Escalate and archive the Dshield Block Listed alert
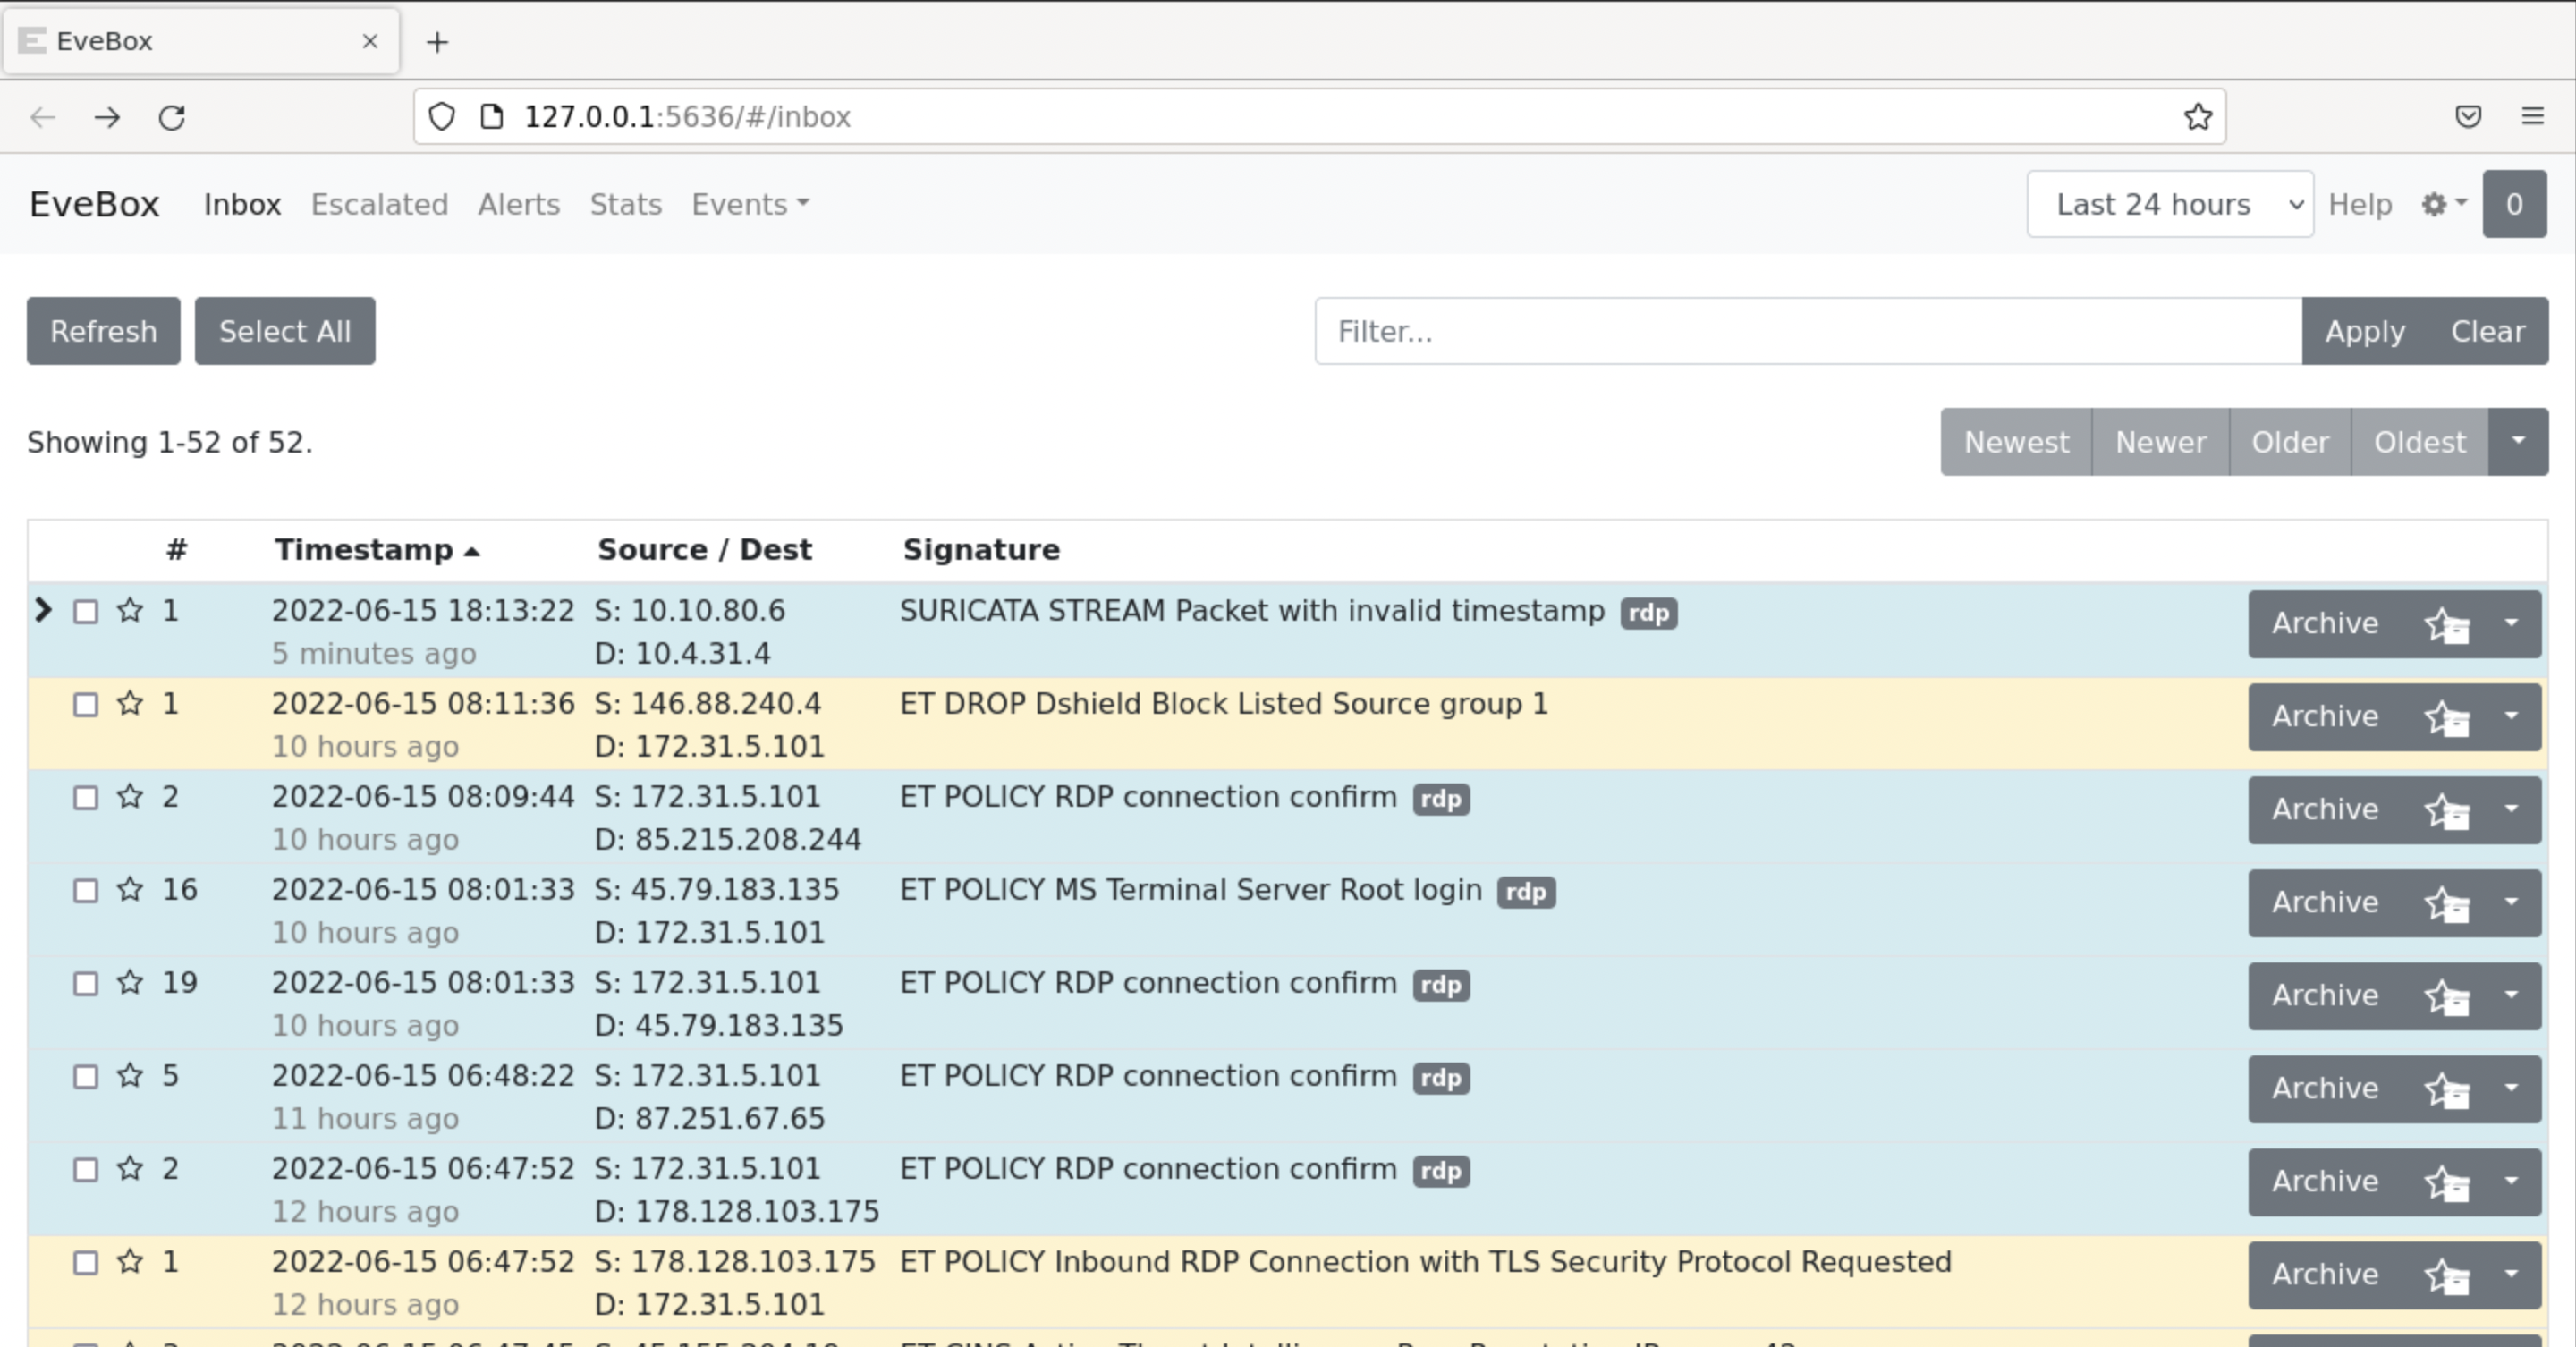This screenshot has height=1347, width=2576. click(2446, 717)
